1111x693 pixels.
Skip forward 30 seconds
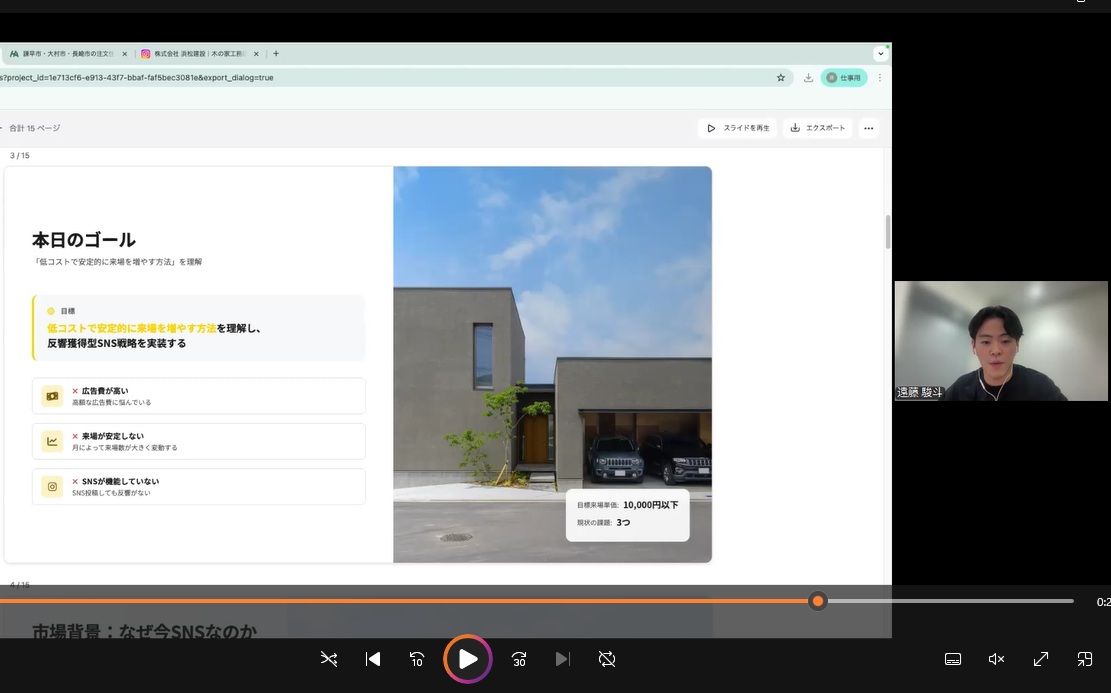coord(519,659)
